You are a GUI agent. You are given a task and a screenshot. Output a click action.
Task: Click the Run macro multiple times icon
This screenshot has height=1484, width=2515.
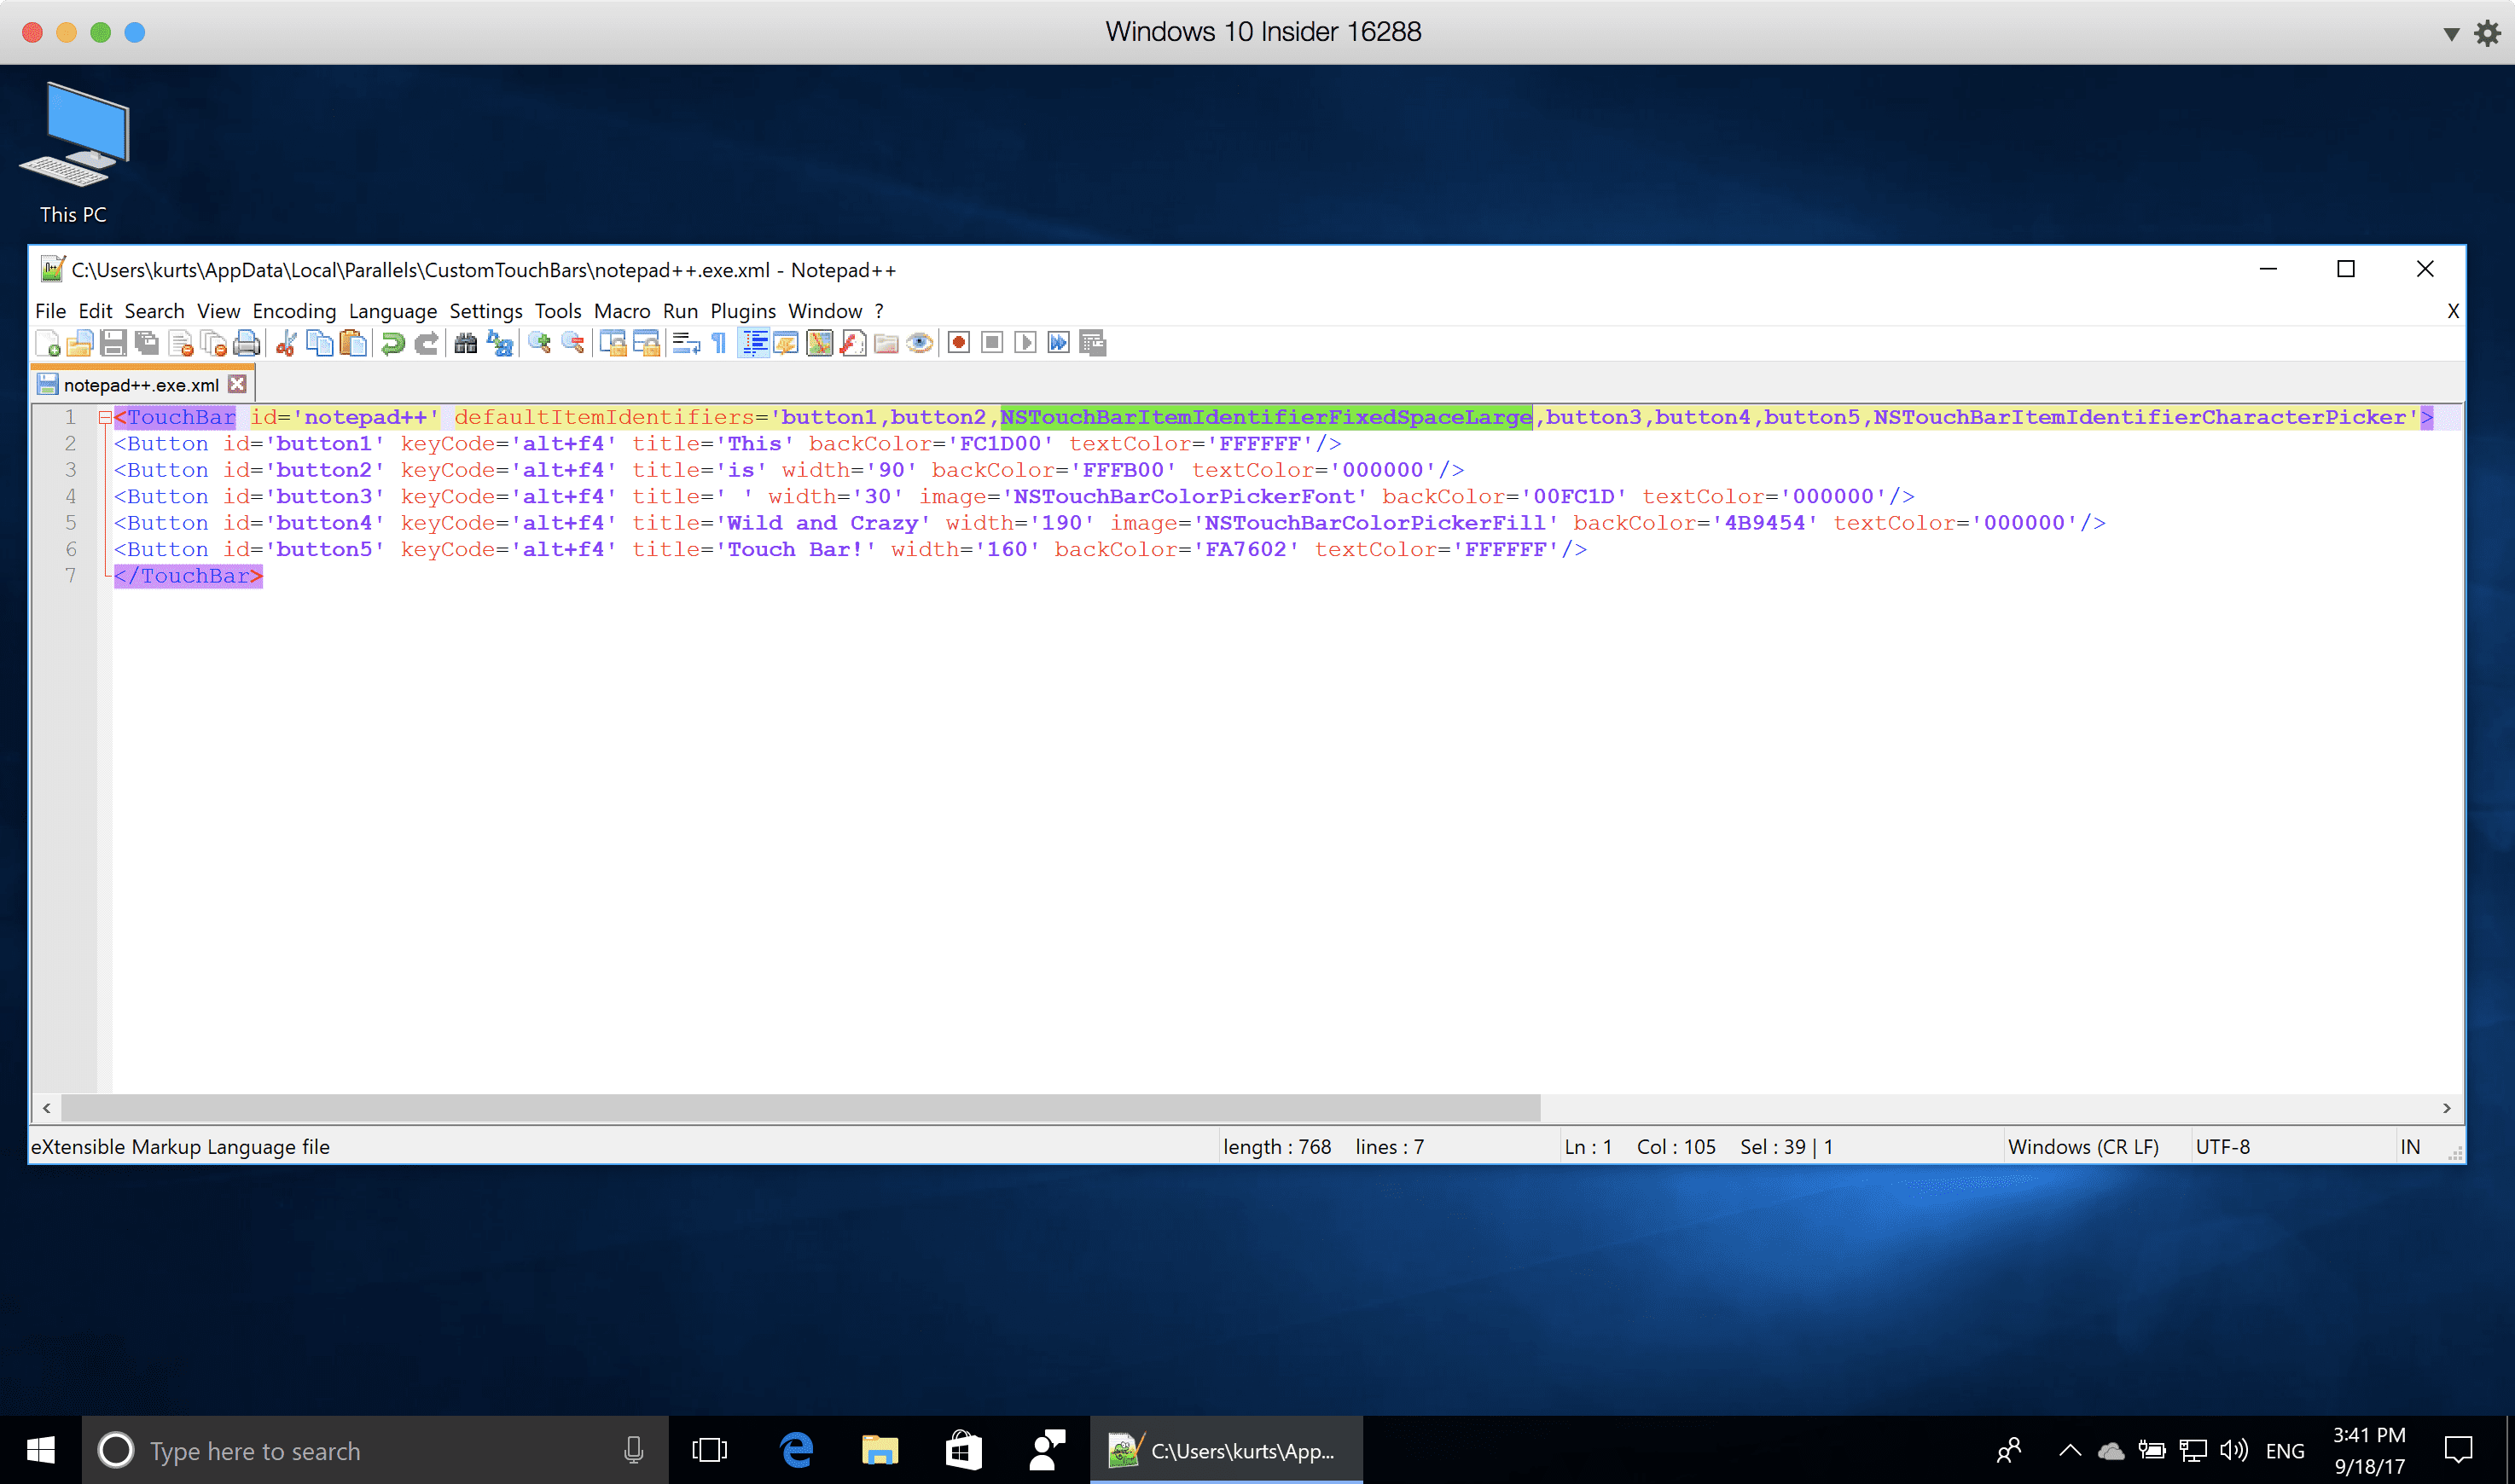pyautogui.click(x=1059, y=343)
